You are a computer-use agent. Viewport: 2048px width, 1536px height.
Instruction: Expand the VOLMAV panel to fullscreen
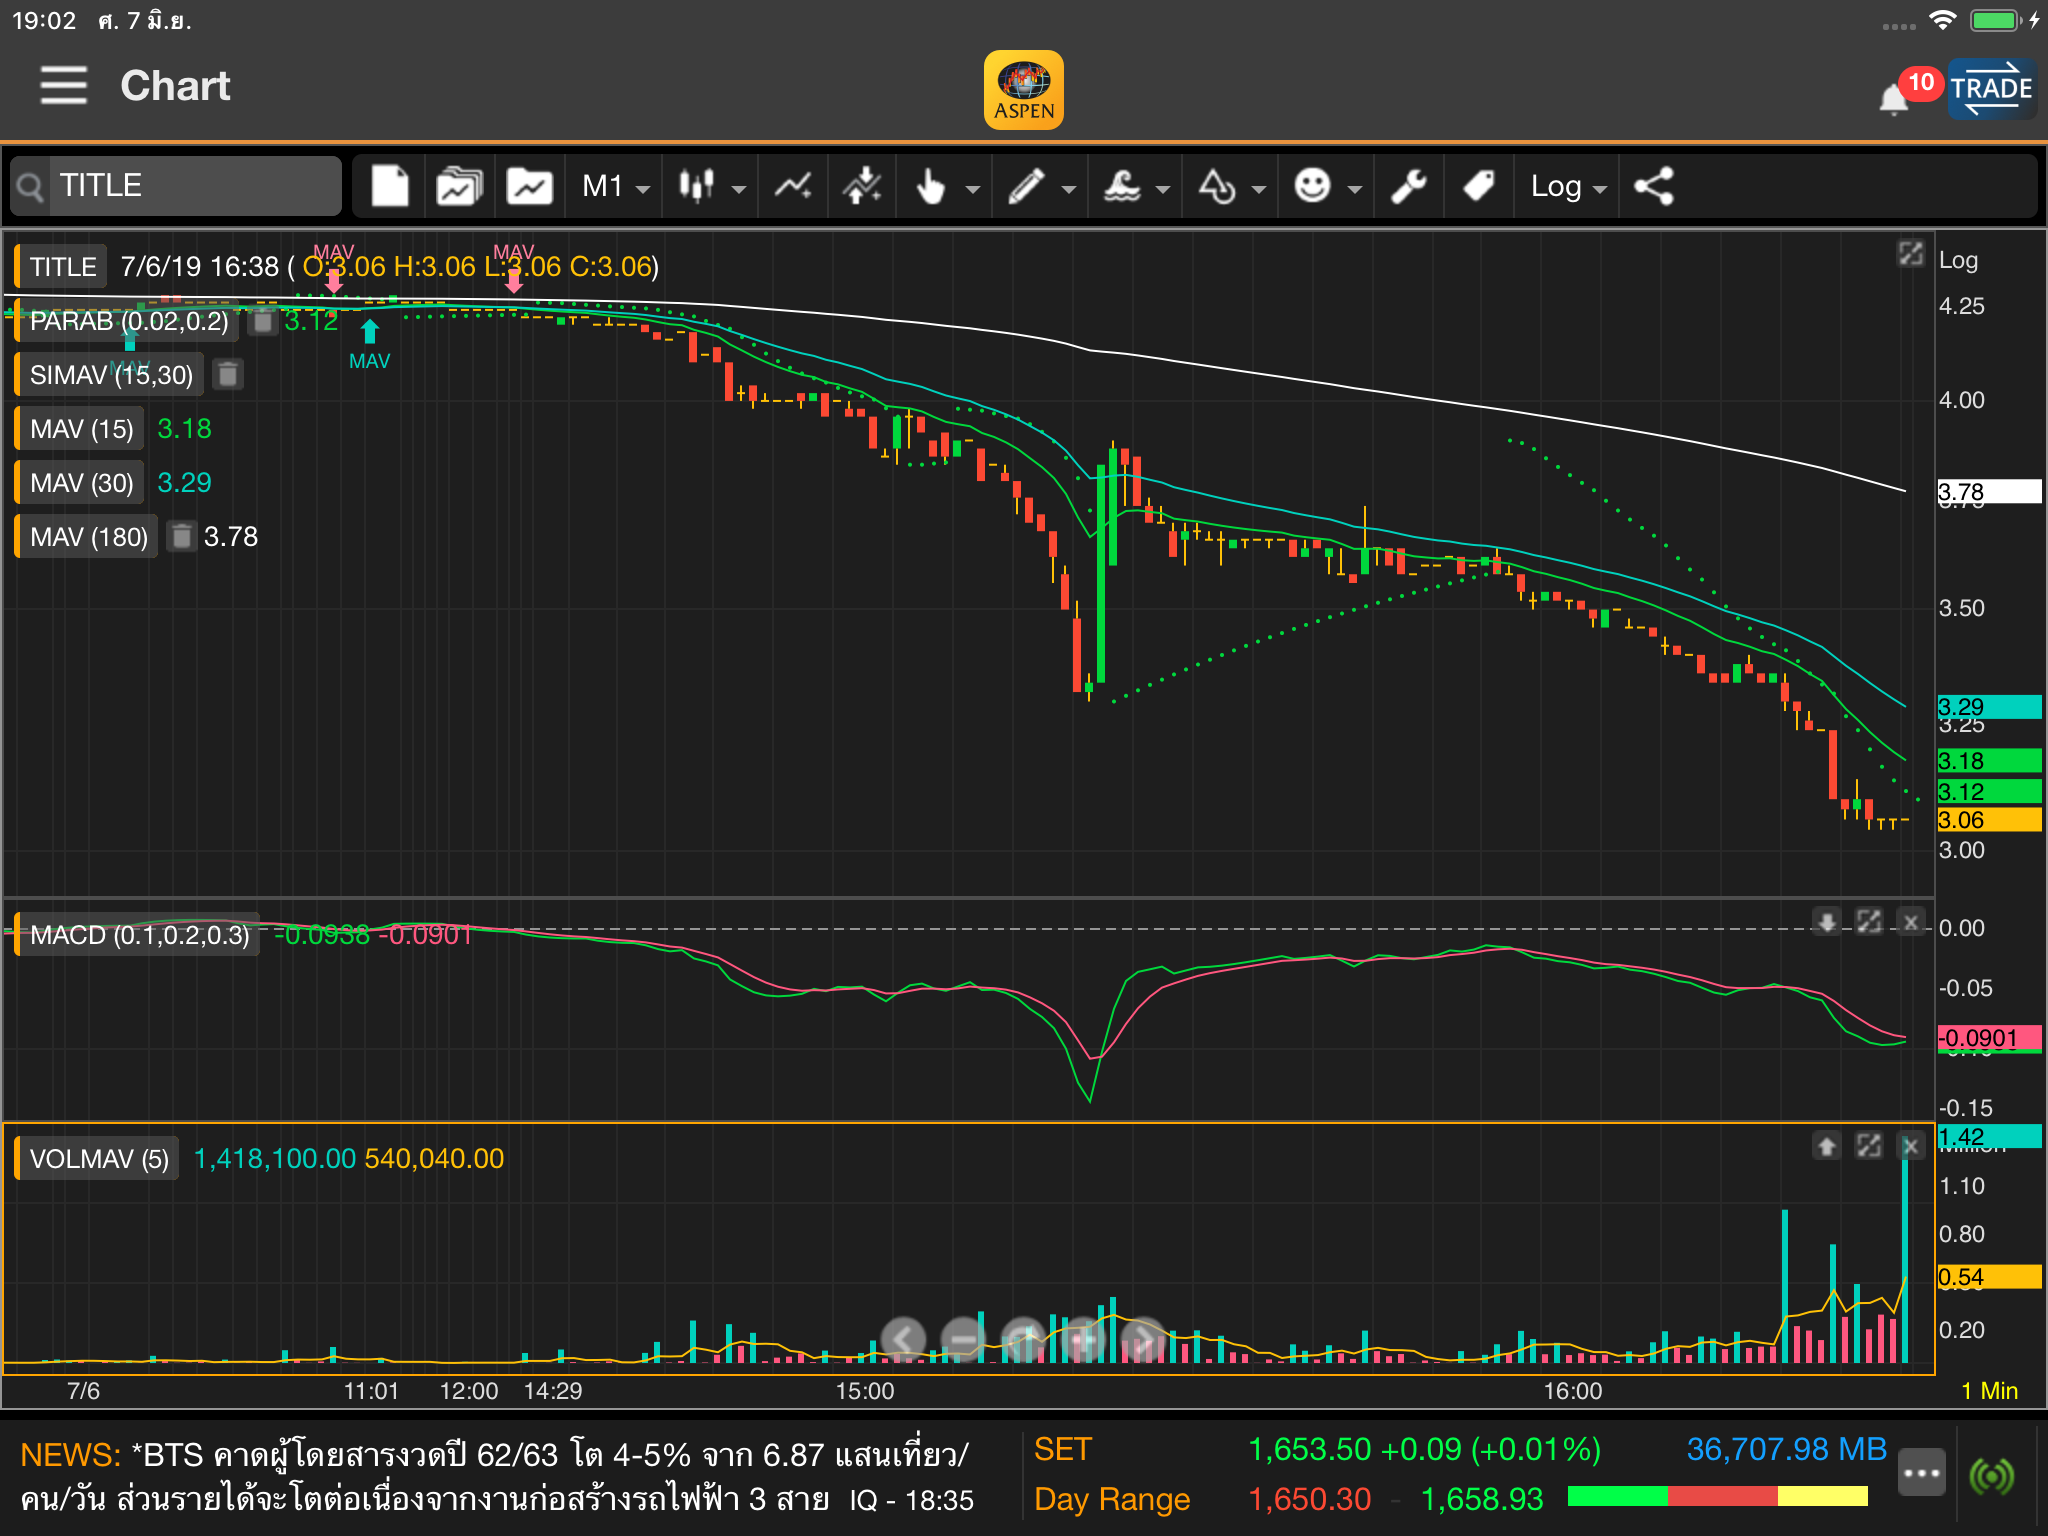point(1868,1146)
